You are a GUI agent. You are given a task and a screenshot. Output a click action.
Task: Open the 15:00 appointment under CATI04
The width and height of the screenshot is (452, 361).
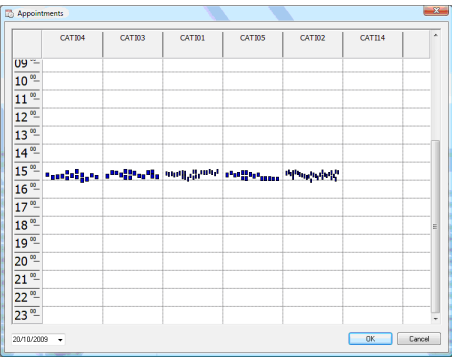72,176
